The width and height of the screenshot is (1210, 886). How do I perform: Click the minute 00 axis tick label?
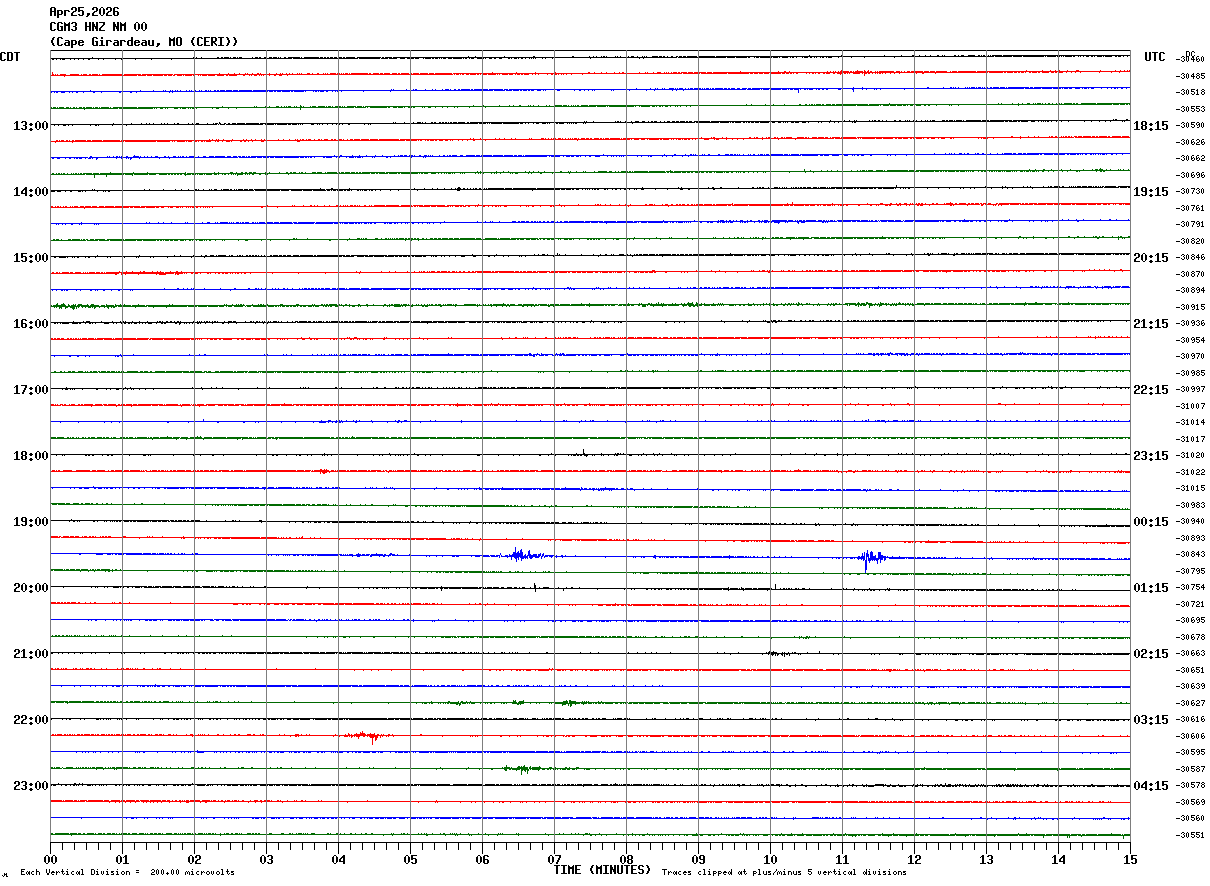tap(50, 859)
